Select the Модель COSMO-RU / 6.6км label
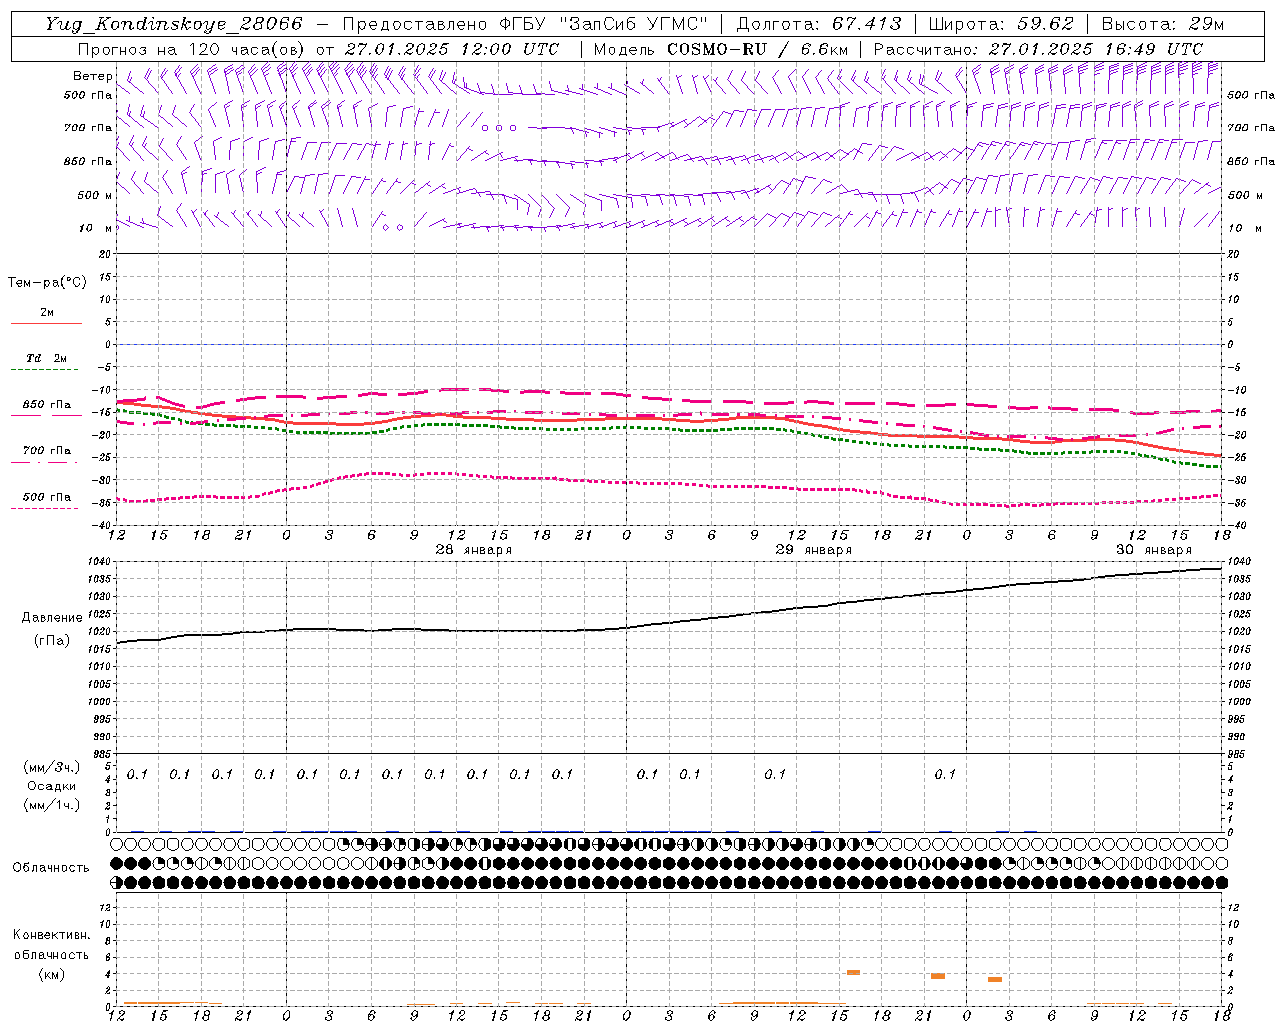Screen dimensions: 1280x1024 (720, 49)
